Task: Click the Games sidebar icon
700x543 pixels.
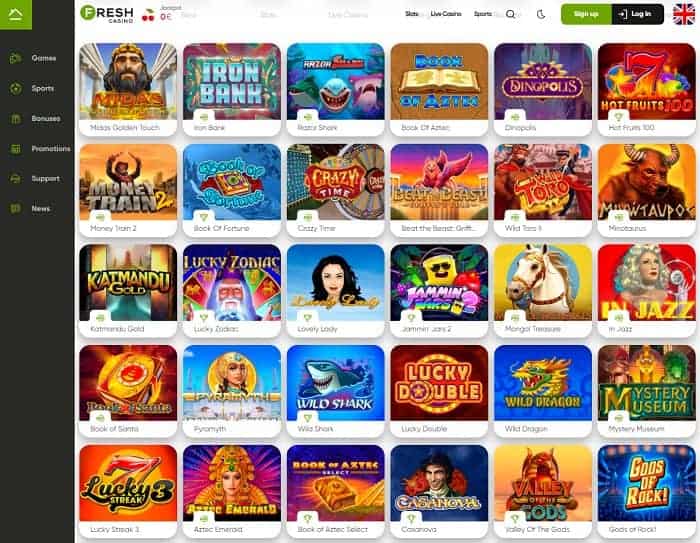Action: point(16,58)
